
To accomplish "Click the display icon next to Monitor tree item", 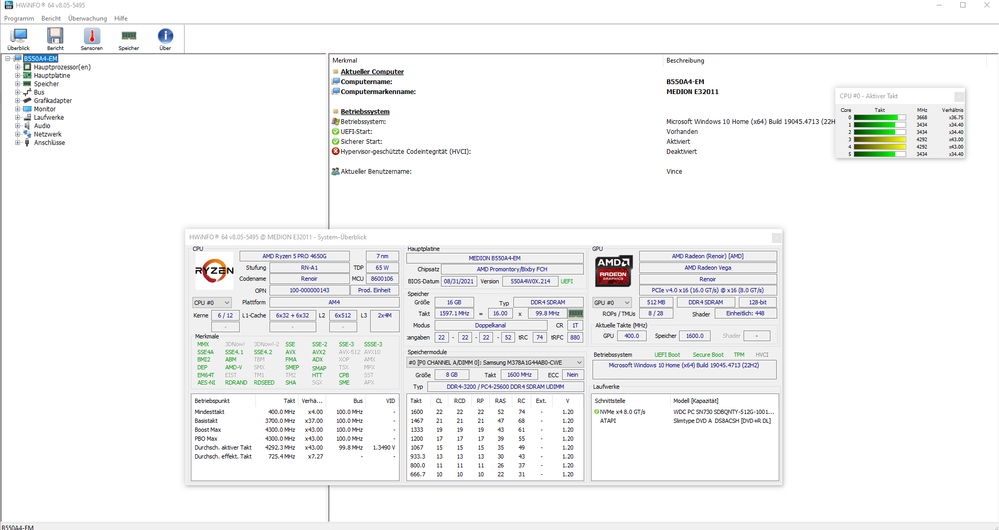I will pos(27,109).
